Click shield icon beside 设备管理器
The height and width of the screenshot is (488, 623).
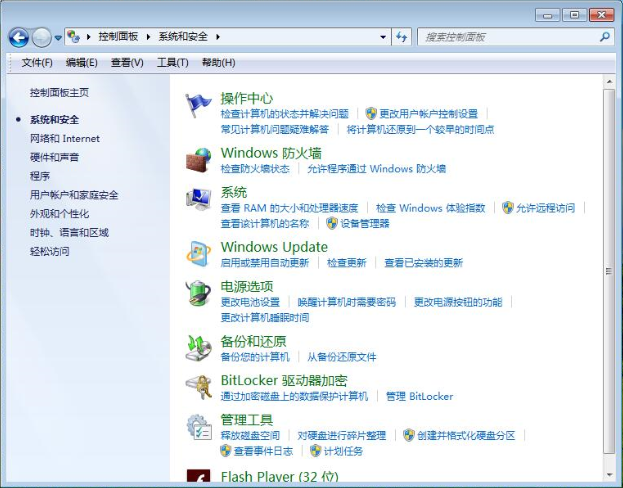[332, 223]
